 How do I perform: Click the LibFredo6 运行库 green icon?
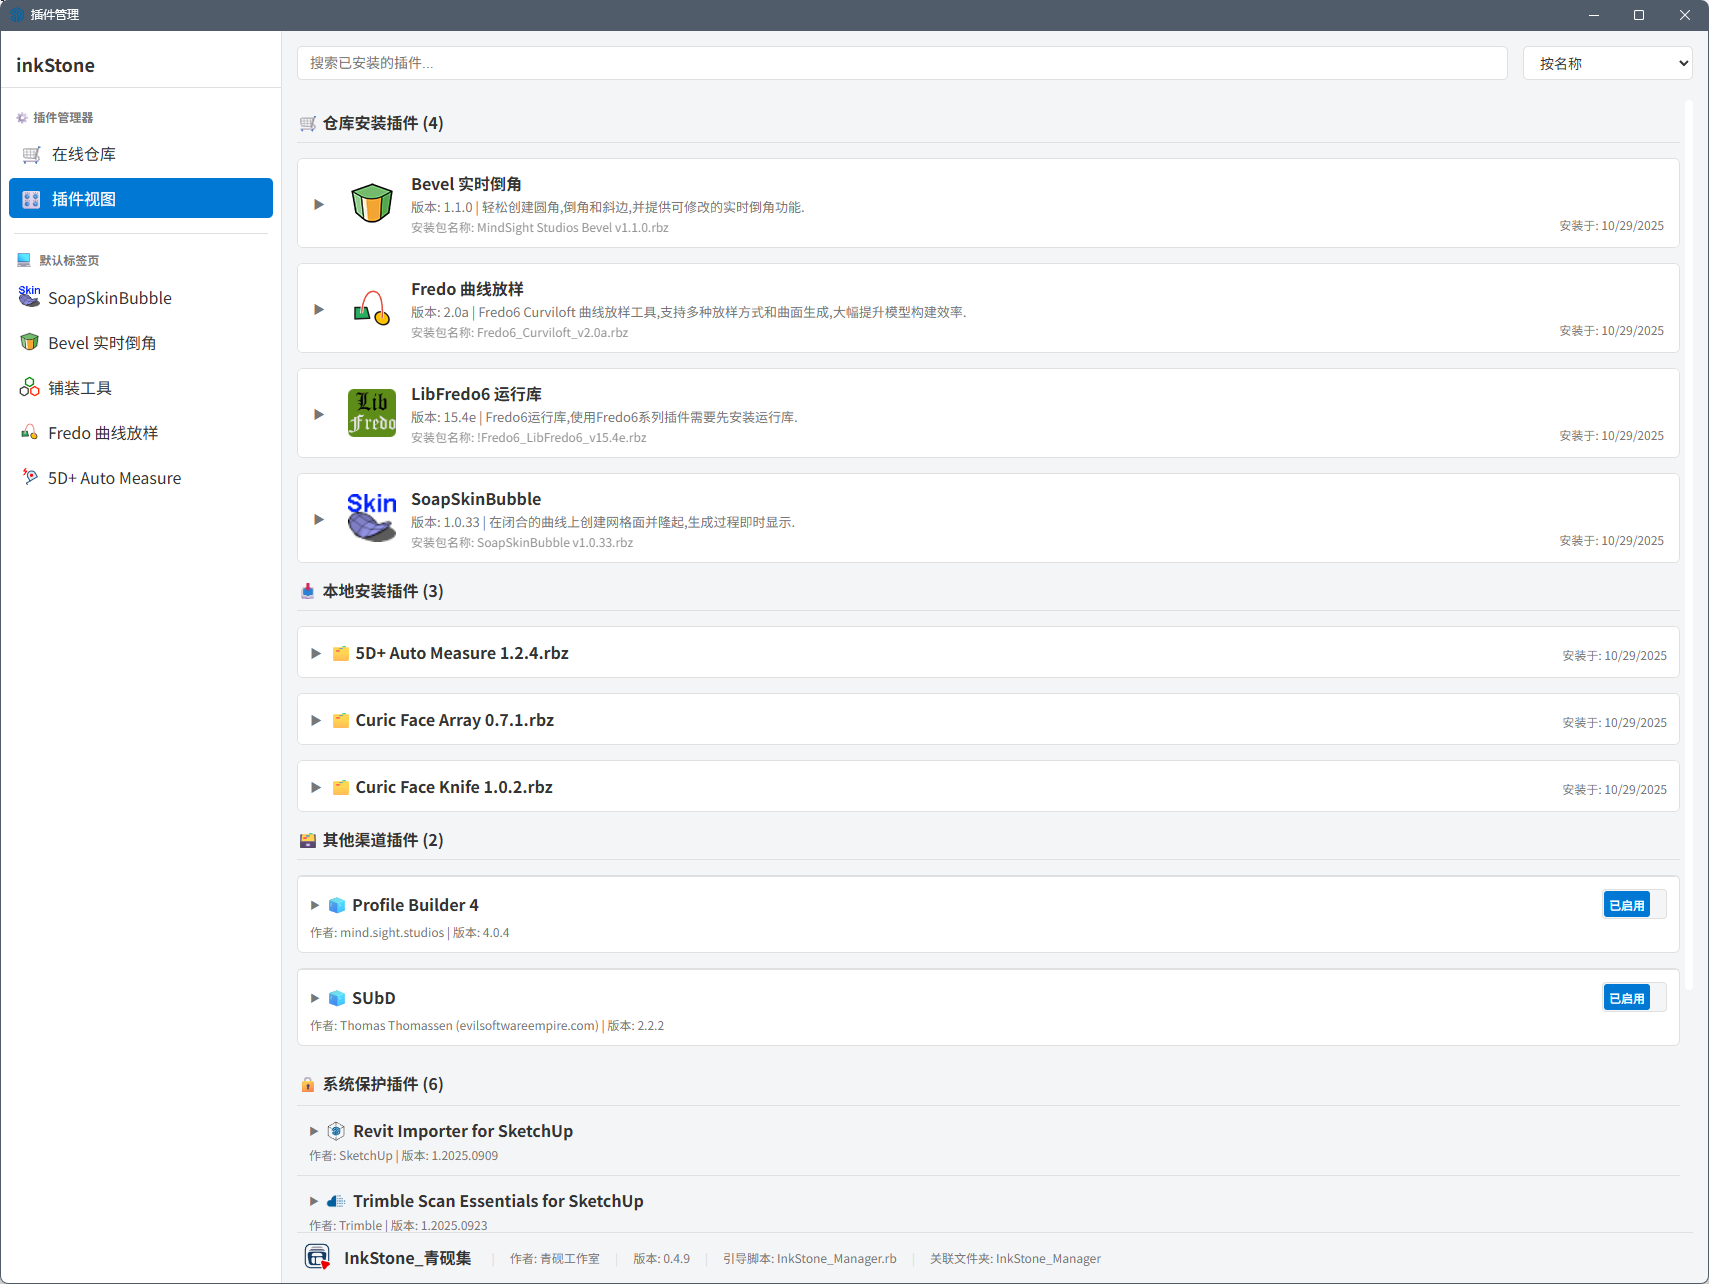tap(372, 413)
